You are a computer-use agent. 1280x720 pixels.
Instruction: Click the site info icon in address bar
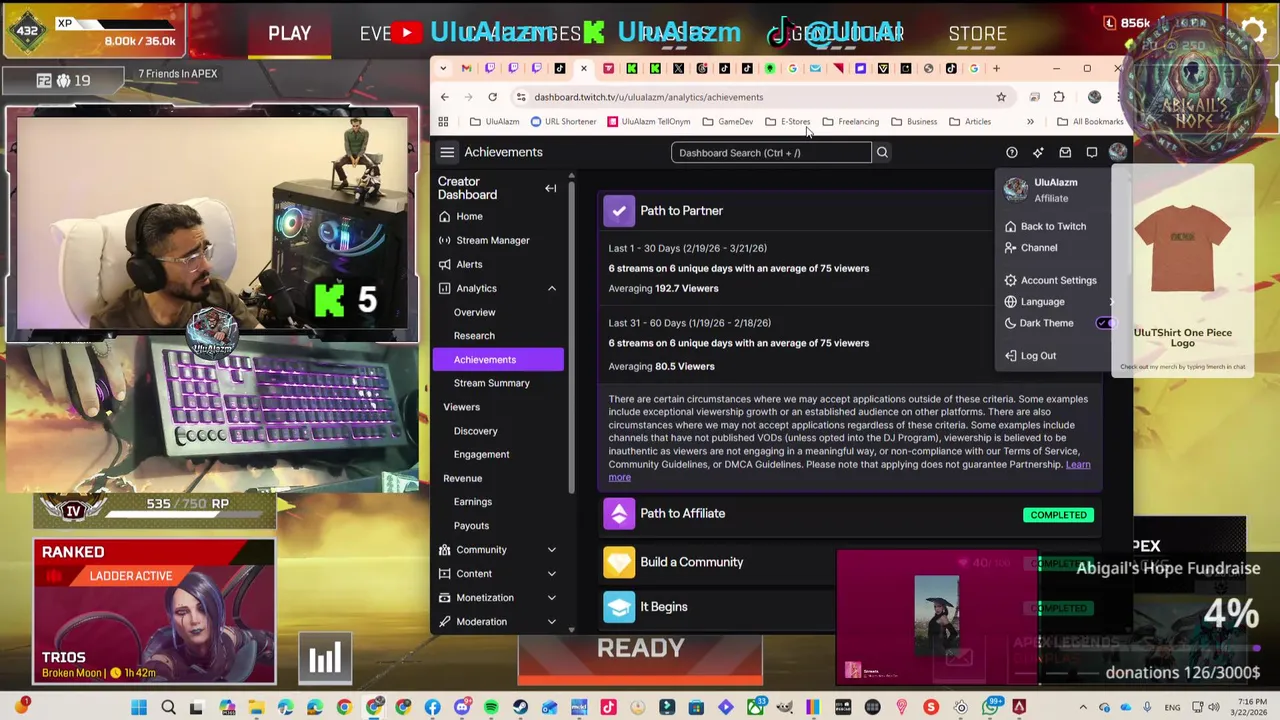click(521, 97)
